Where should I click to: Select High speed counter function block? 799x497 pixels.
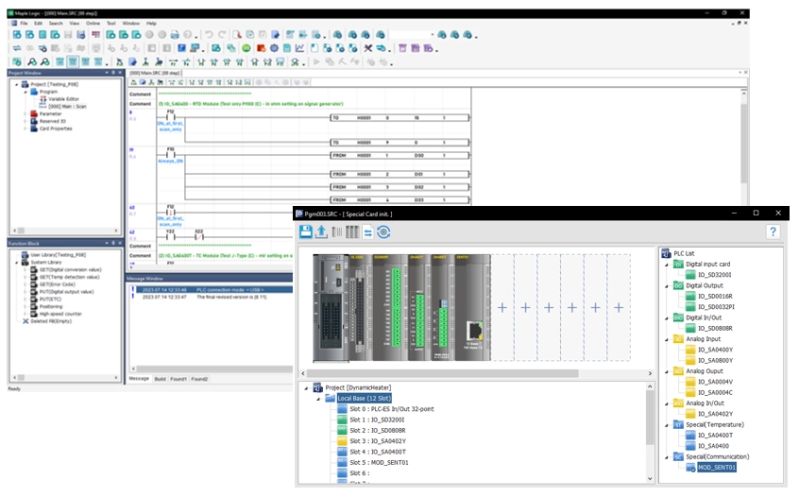[60, 313]
